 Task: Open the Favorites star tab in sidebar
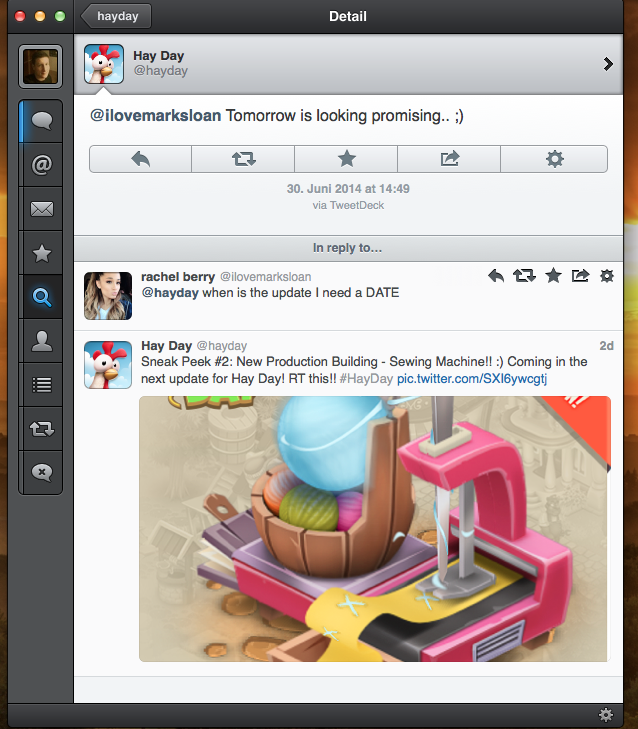tap(41, 253)
